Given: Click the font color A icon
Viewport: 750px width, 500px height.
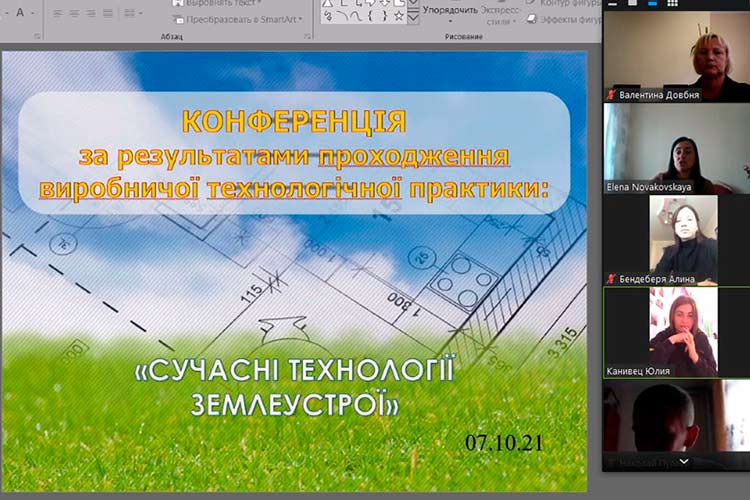Looking at the screenshot, I should pos(20,13).
